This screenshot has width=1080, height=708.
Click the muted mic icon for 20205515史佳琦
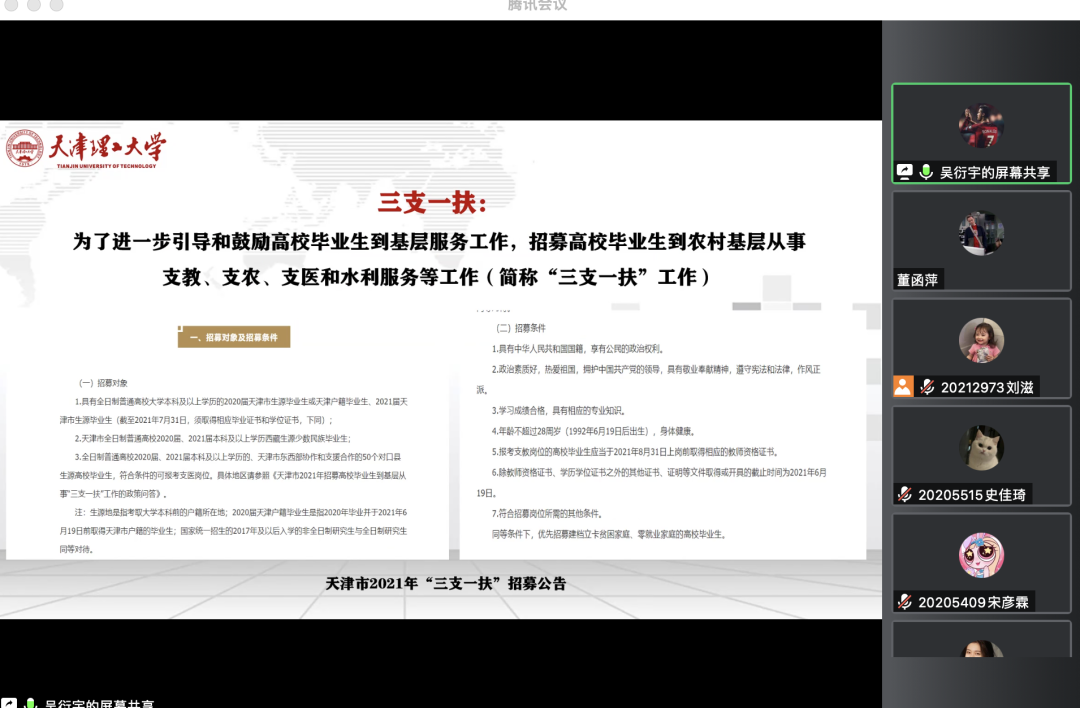904,494
